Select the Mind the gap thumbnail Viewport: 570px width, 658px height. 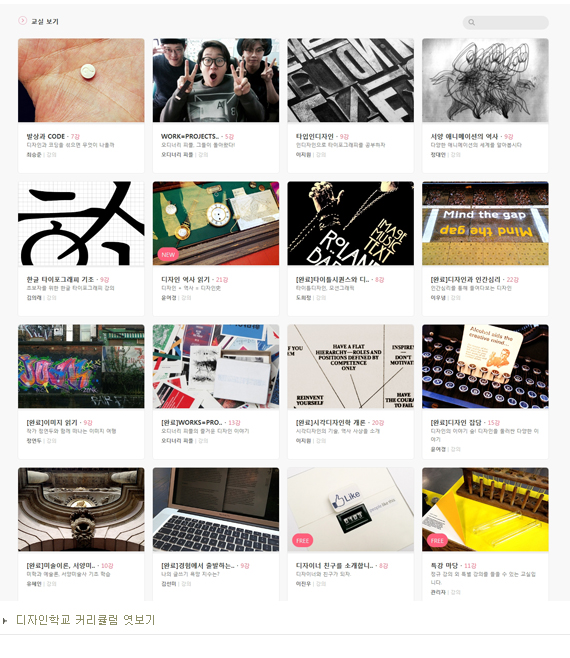click(x=485, y=223)
